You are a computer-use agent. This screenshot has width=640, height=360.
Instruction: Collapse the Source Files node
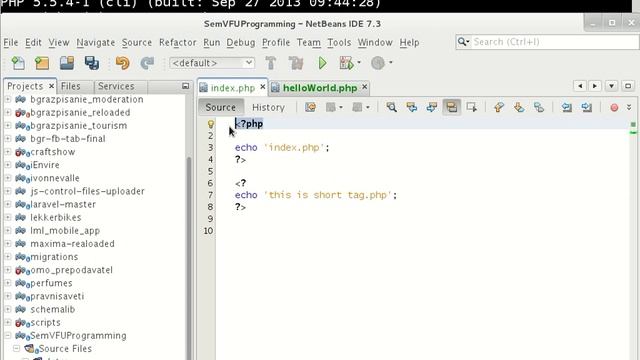click(16, 349)
